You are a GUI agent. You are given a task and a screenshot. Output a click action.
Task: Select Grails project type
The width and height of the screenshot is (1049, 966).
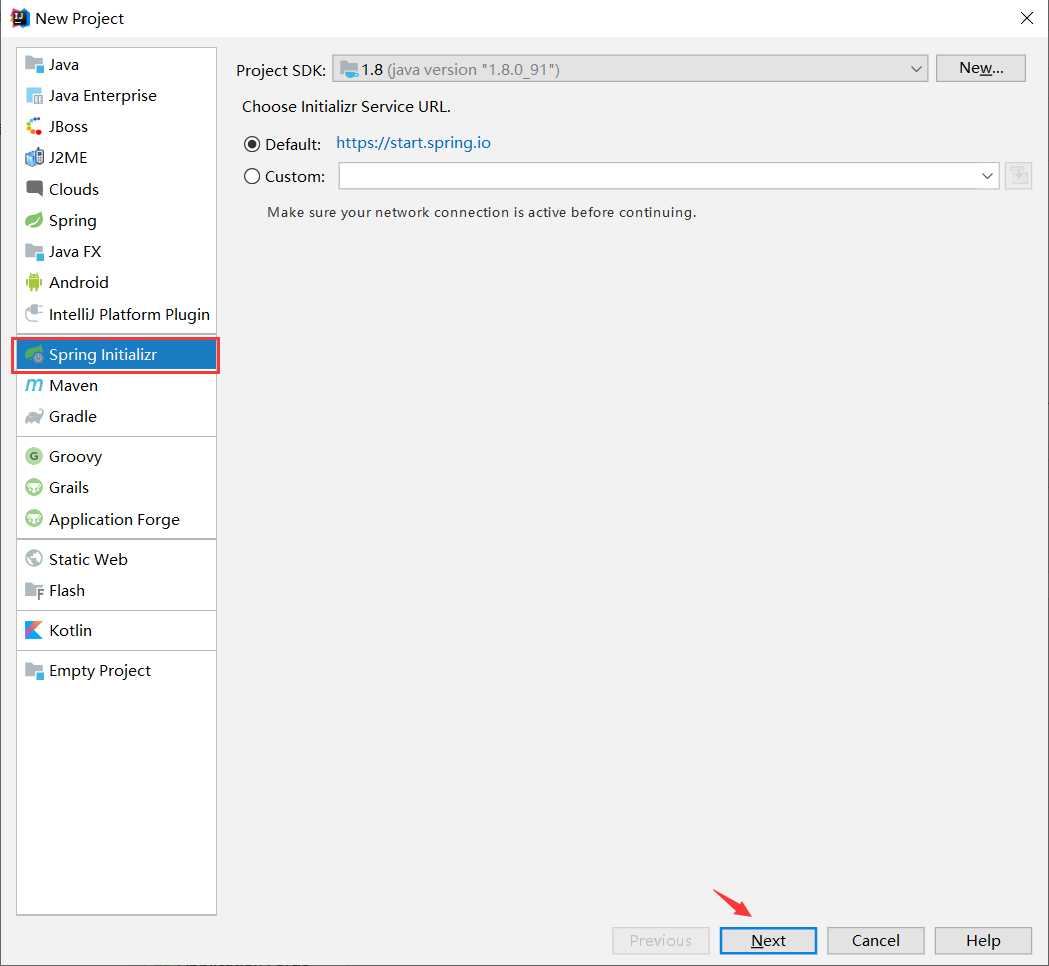(116, 487)
